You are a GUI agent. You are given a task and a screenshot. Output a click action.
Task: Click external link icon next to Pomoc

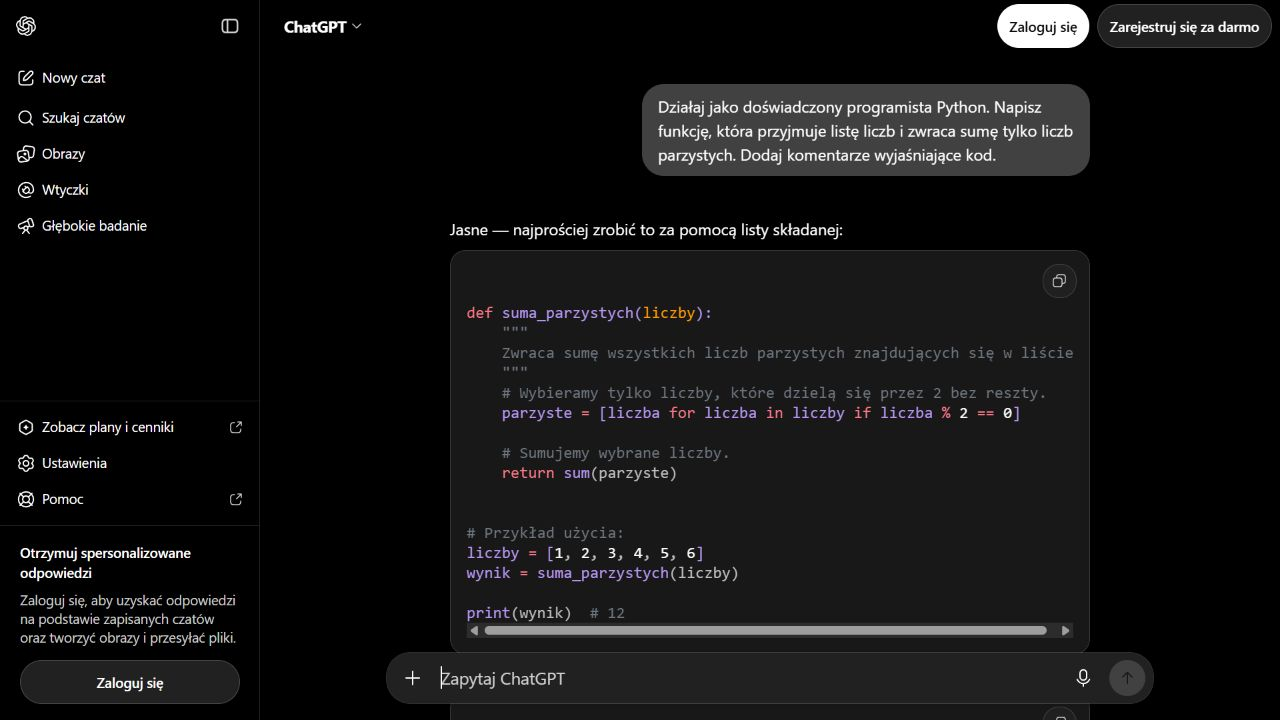236,499
